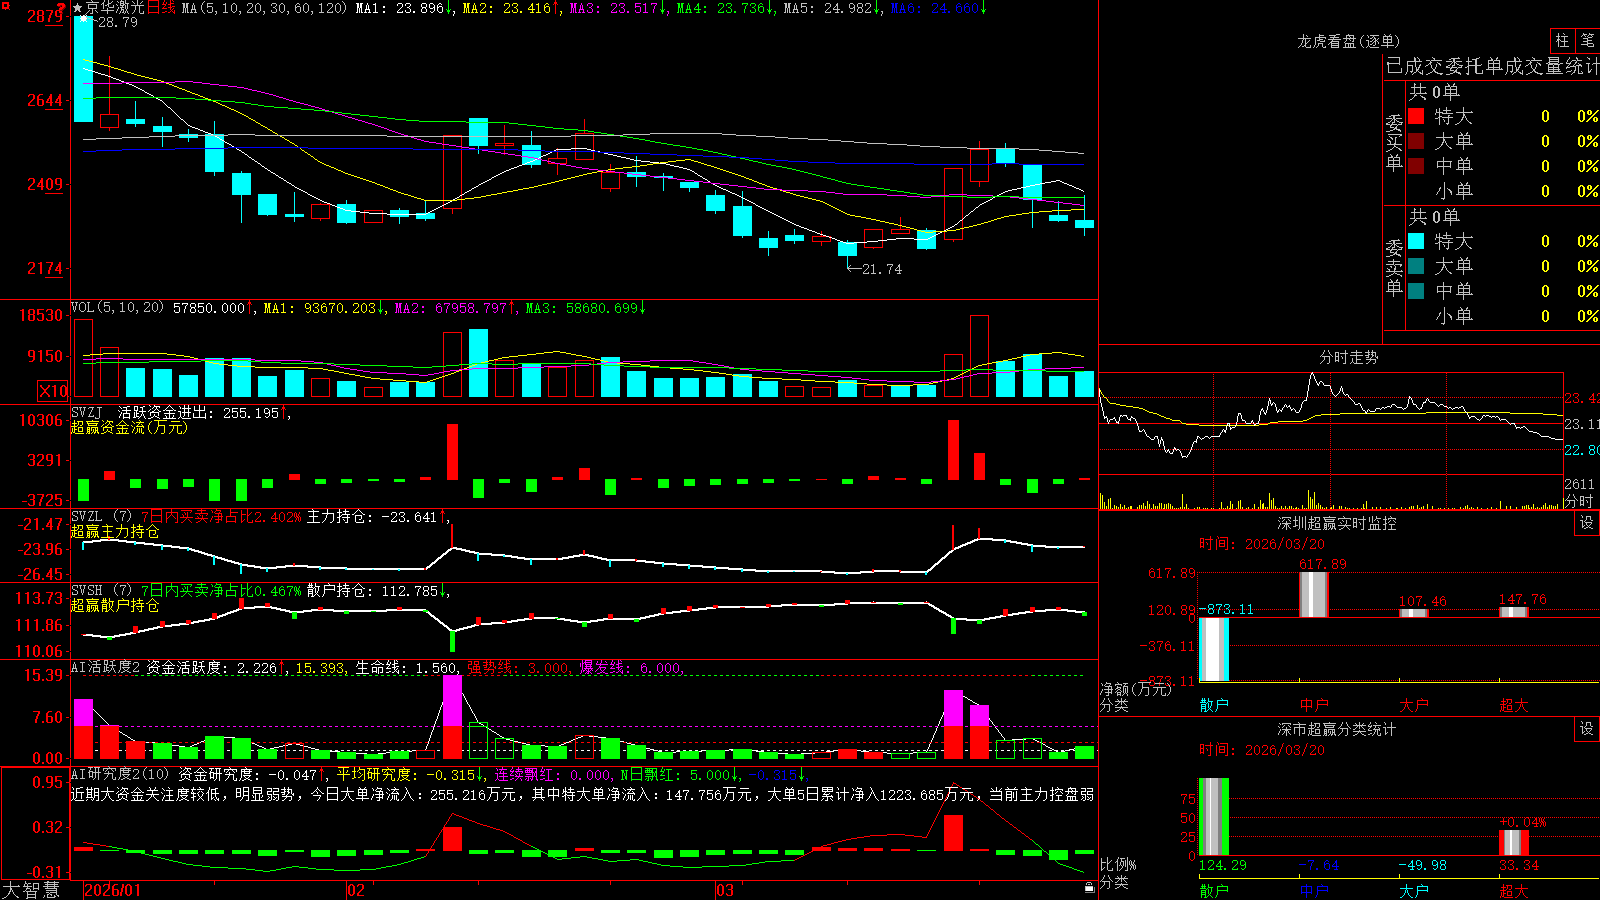Viewport: 1600px width, 900px height.
Task: Select the 龙虎看盘(逐单) panel title
Action: 1348,41
